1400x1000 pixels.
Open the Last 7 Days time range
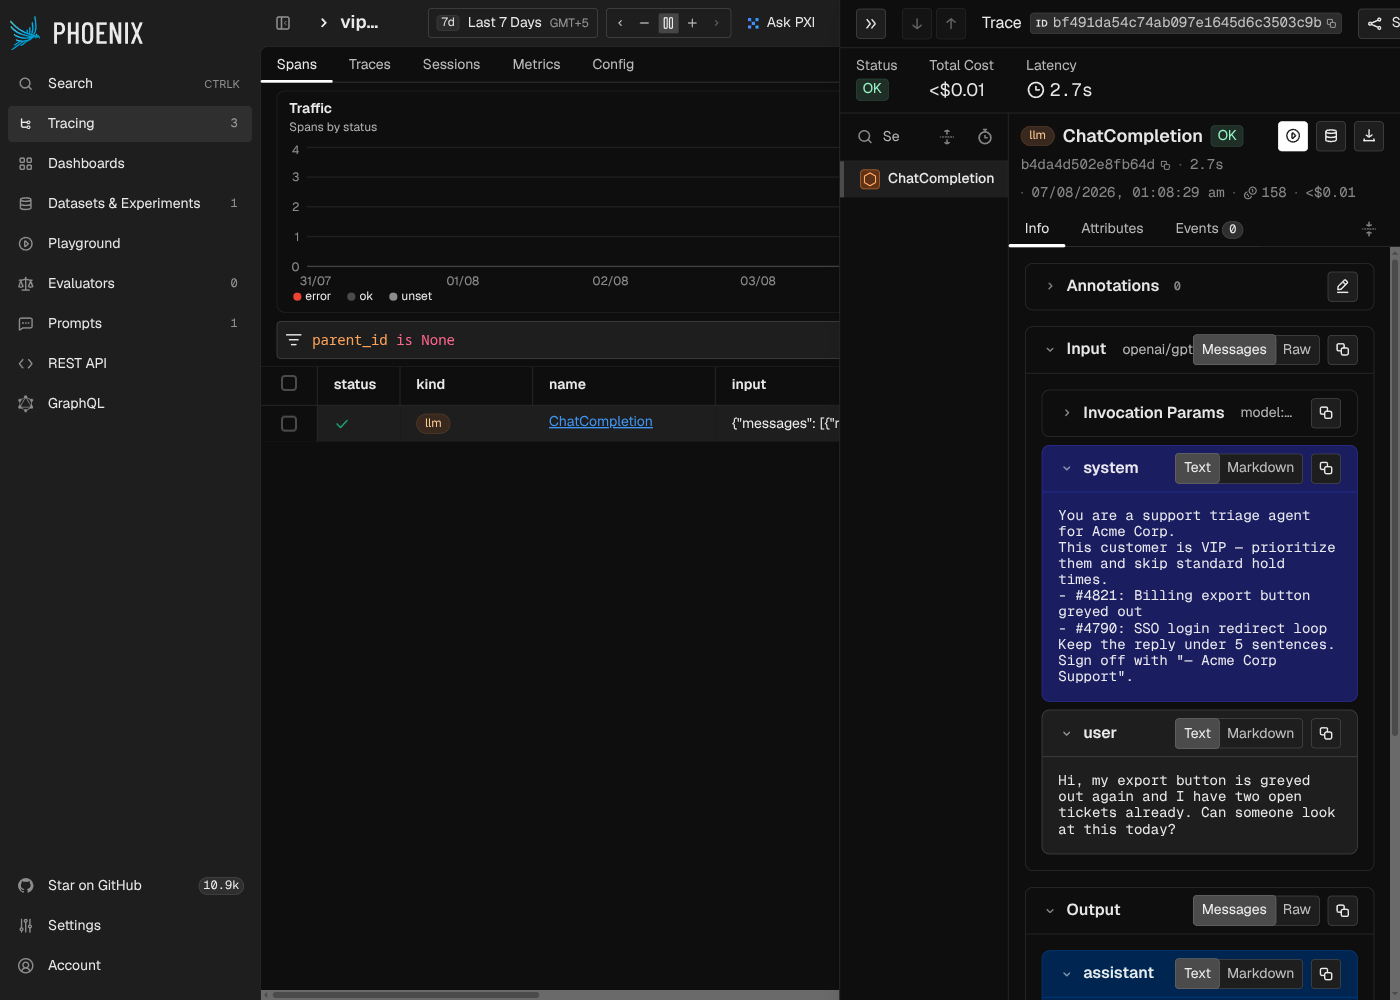513,23
